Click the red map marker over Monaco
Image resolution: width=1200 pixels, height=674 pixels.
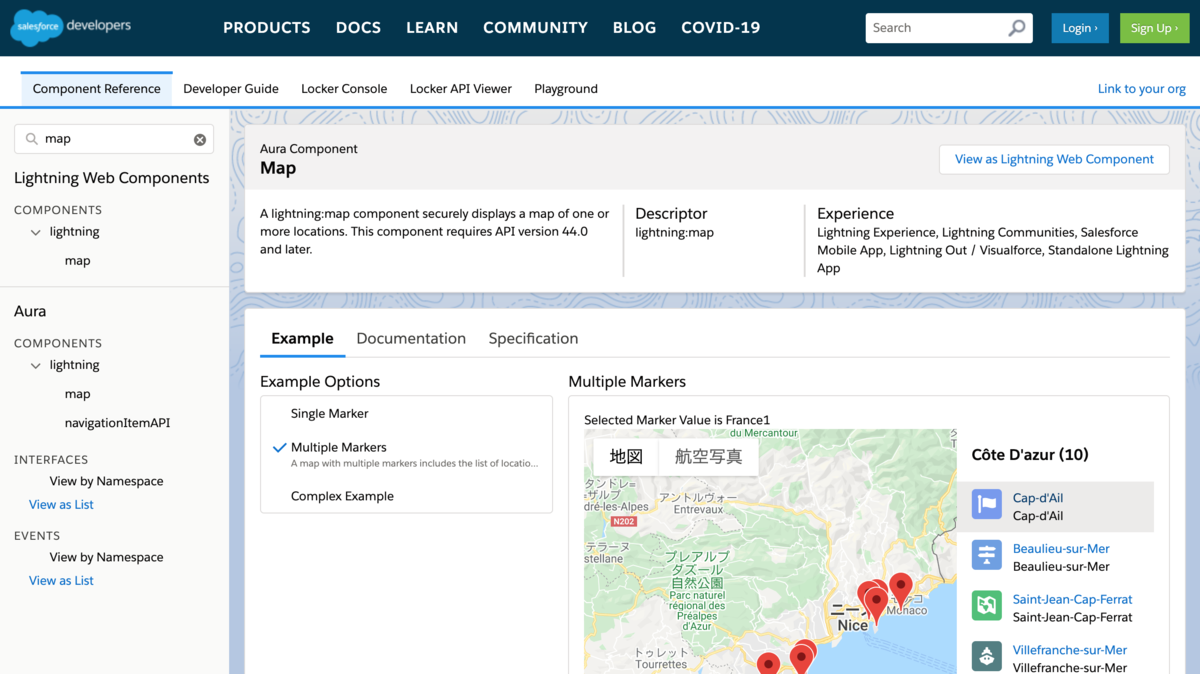[901, 590]
